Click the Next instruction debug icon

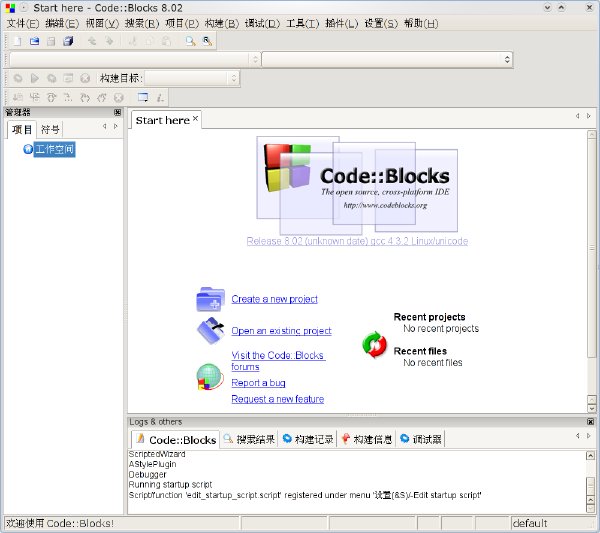point(68,98)
